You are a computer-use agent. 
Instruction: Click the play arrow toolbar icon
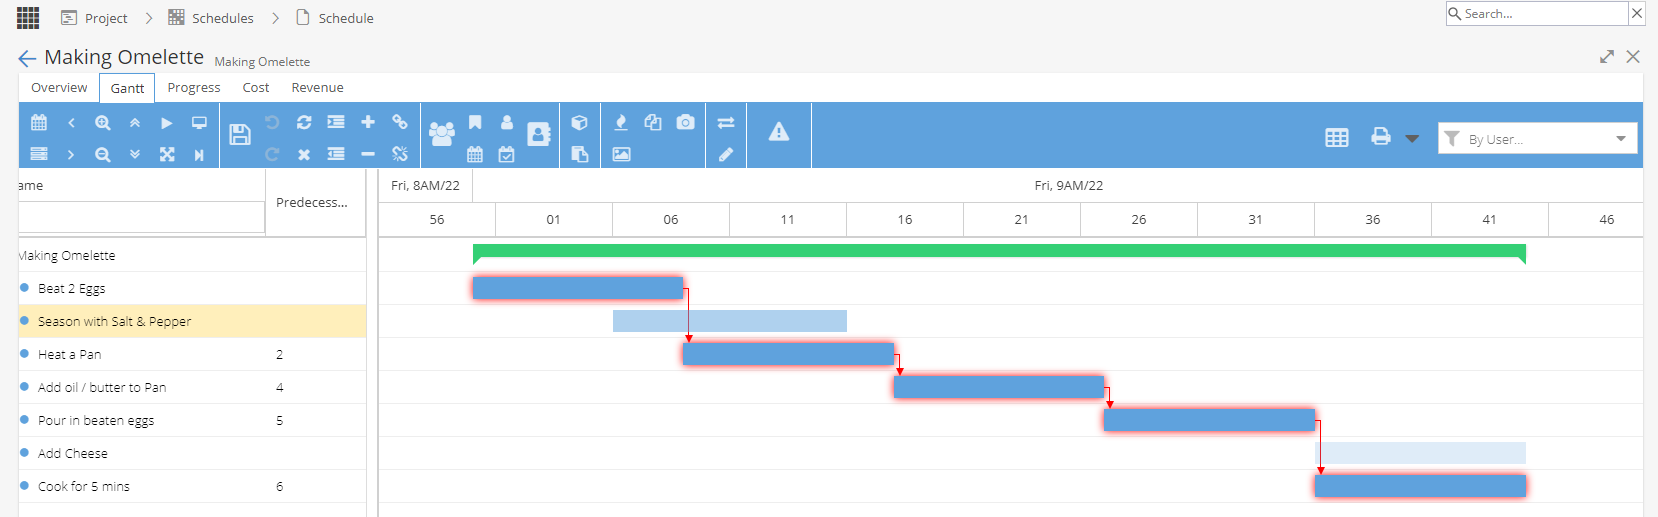point(167,122)
